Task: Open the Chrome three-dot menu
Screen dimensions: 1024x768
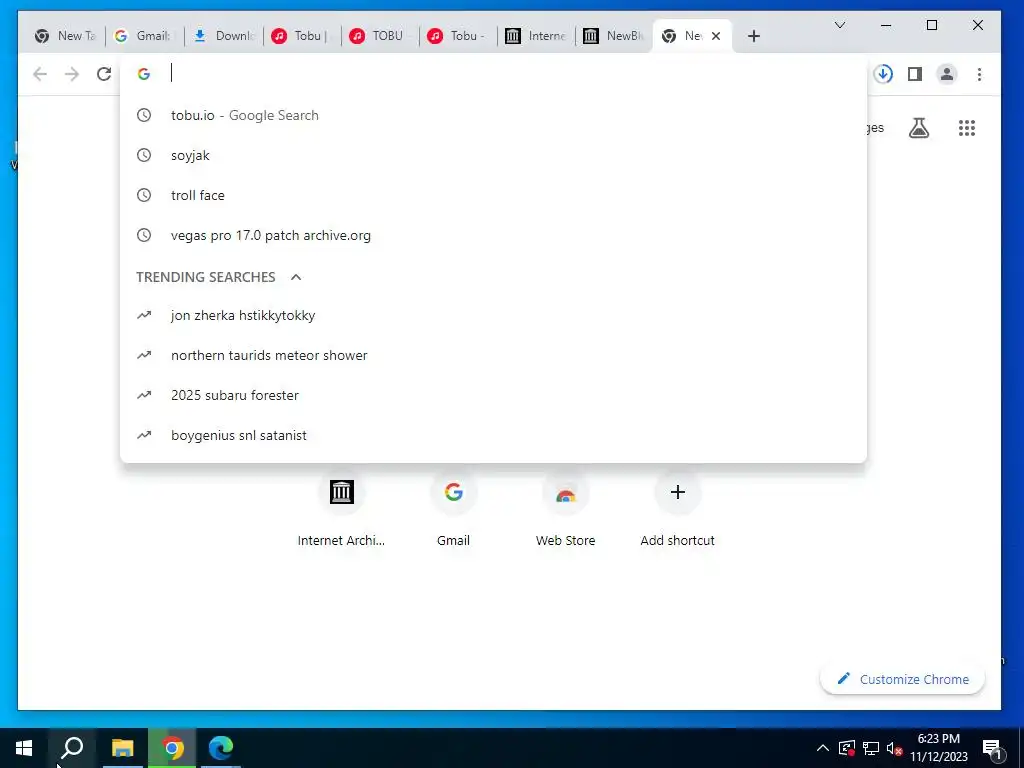Action: tap(979, 74)
